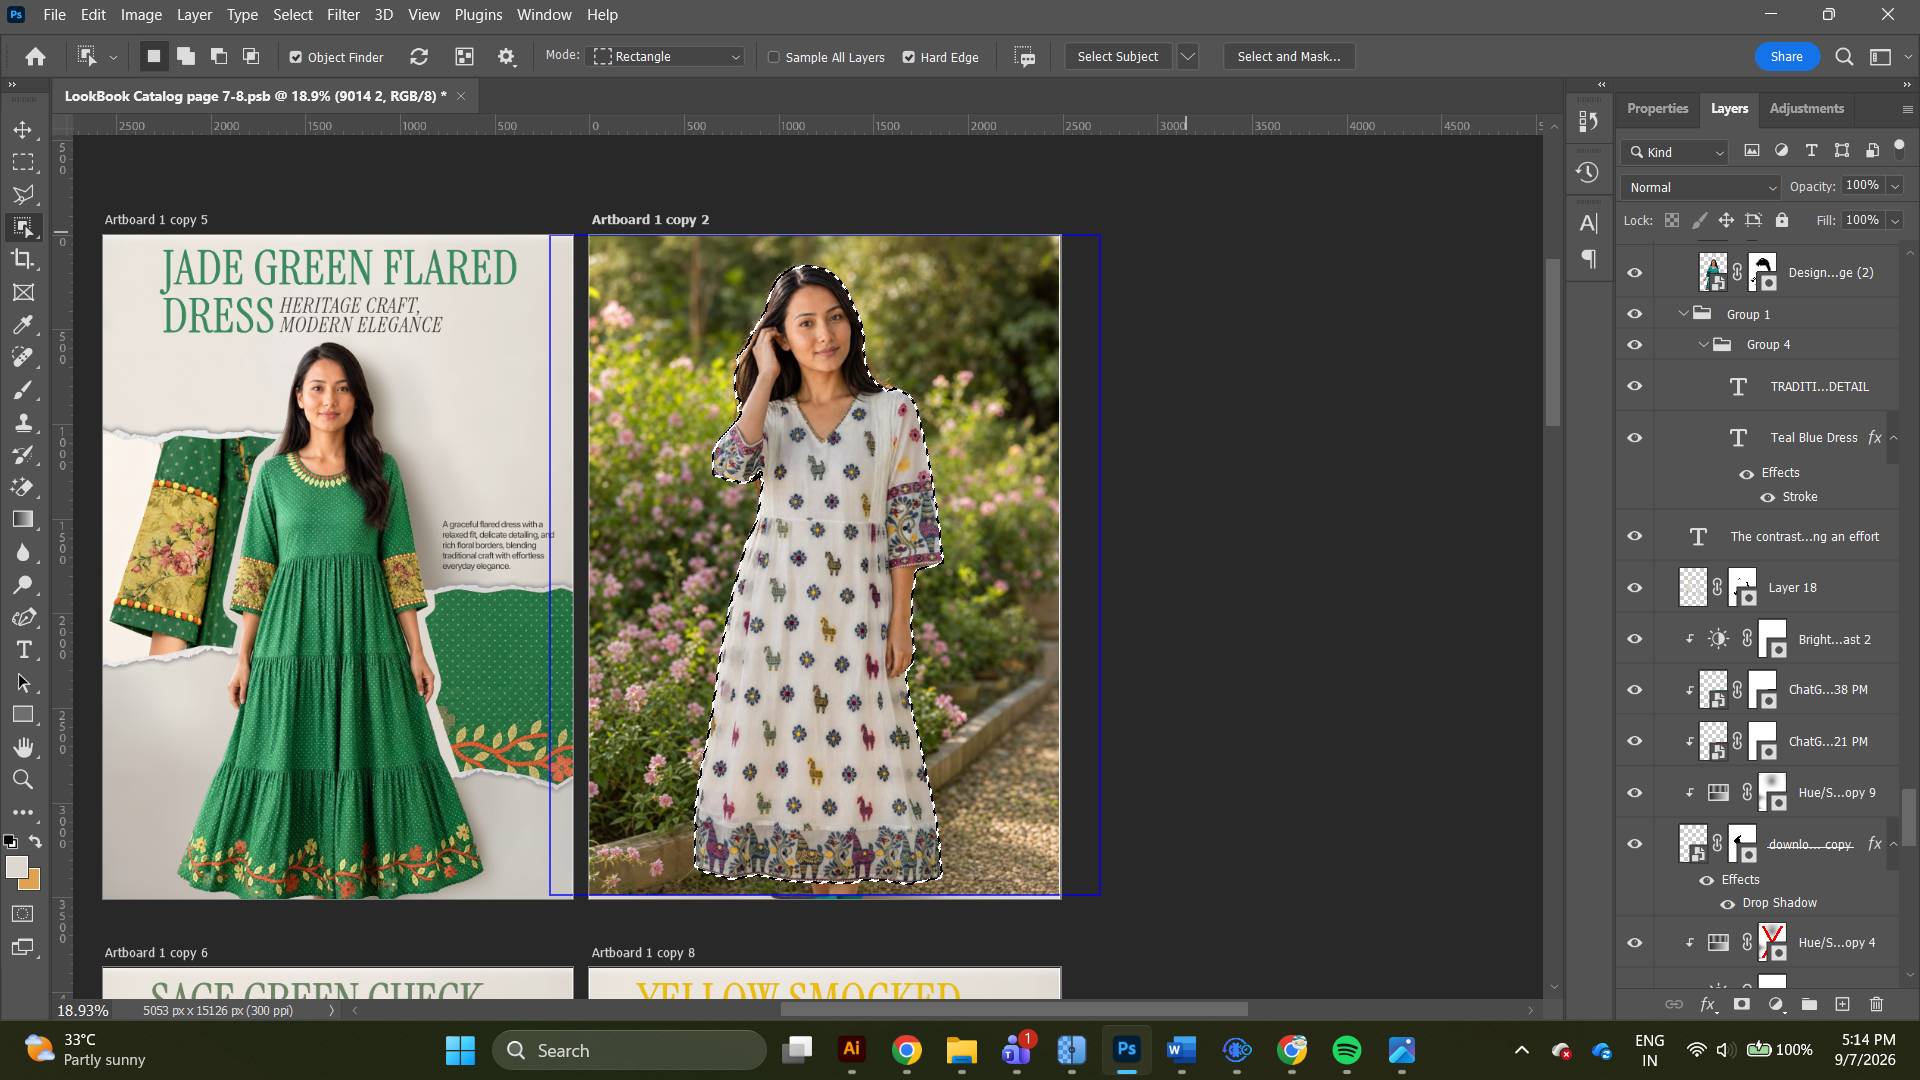This screenshot has height=1080, width=1920.
Task: Open the Filter menu
Action: pos(343,15)
